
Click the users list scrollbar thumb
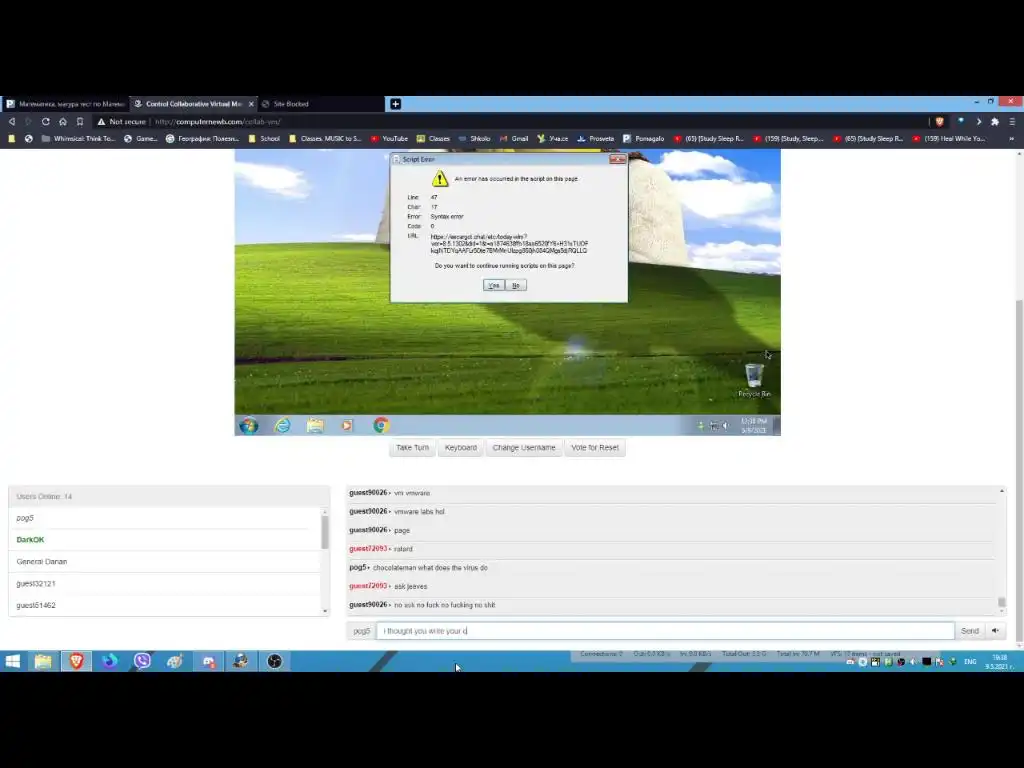click(325, 532)
